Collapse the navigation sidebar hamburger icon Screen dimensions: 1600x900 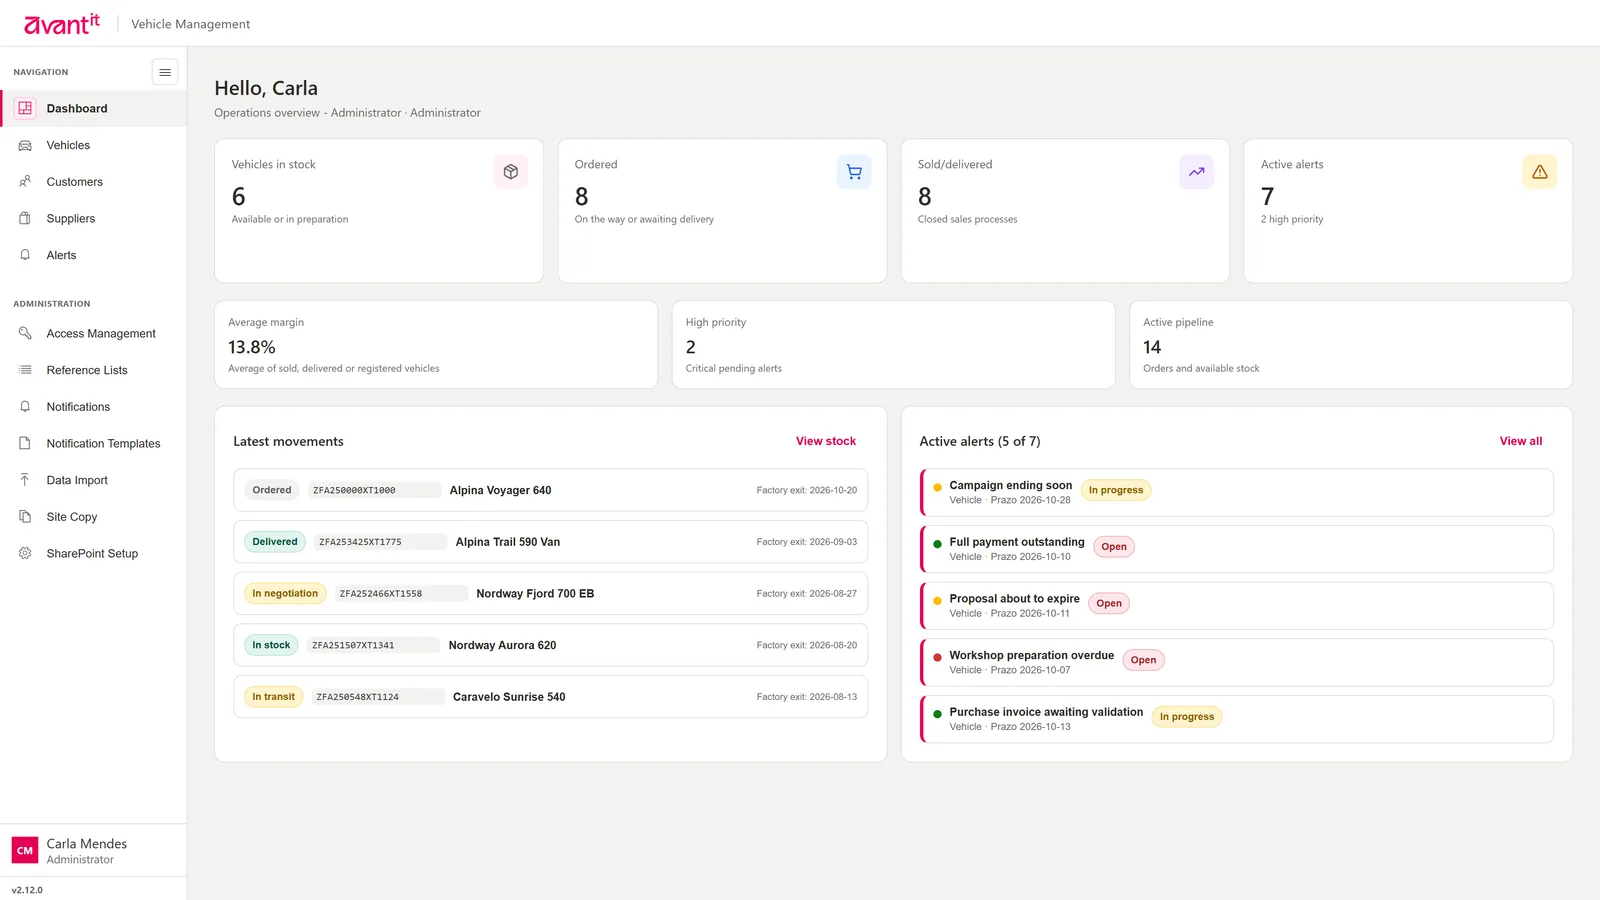[x=165, y=72]
